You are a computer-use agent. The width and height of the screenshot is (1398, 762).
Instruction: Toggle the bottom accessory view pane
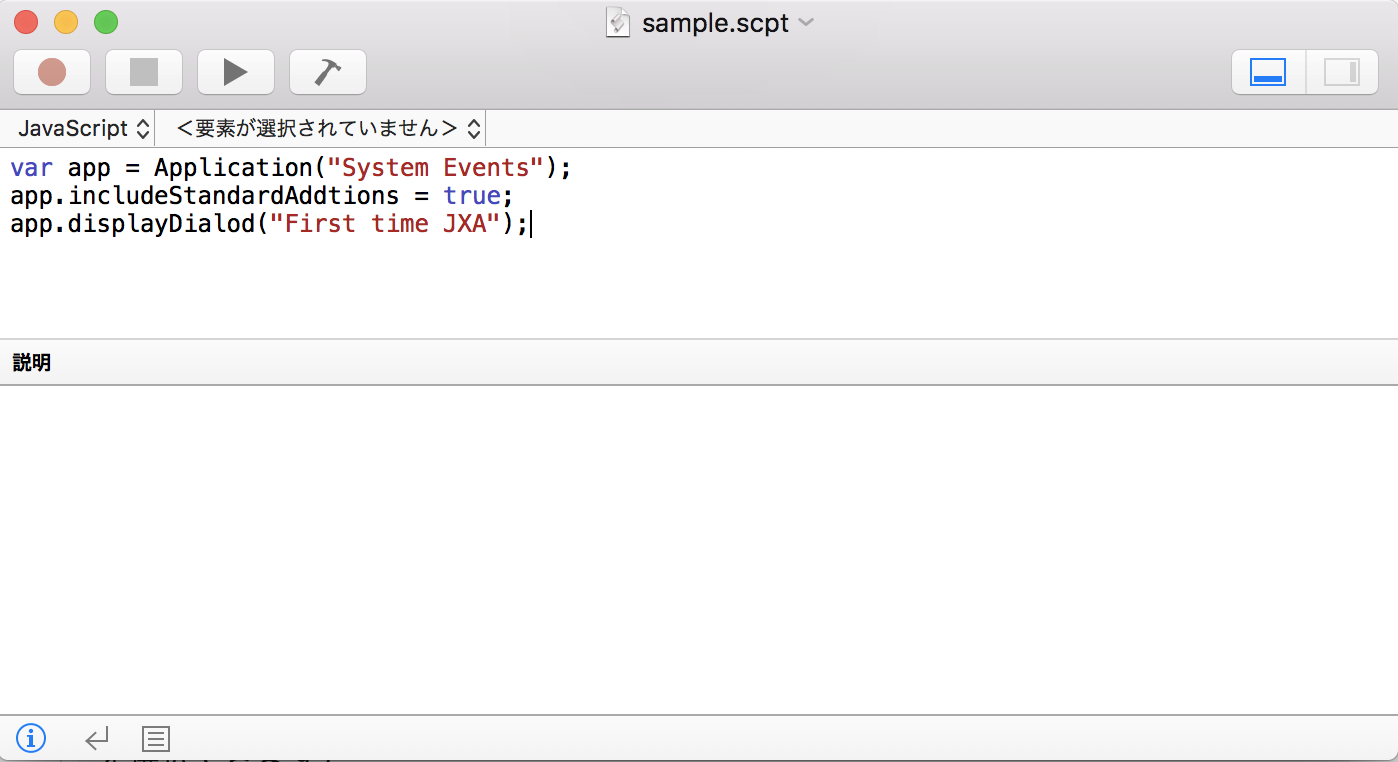pyautogui.click(x=1268, y=72)
